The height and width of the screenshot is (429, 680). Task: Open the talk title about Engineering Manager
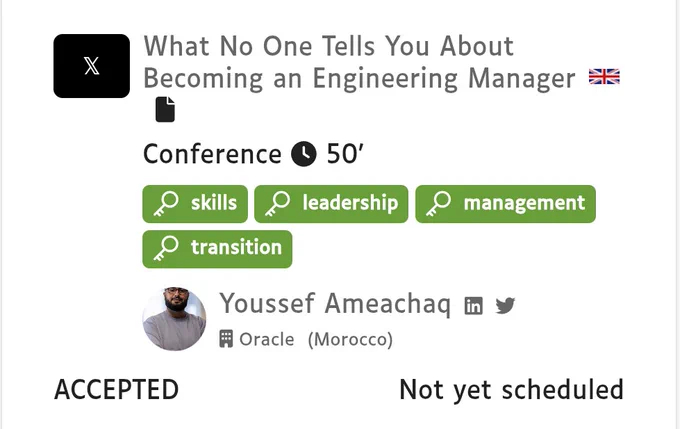click(x=359, y=62)
